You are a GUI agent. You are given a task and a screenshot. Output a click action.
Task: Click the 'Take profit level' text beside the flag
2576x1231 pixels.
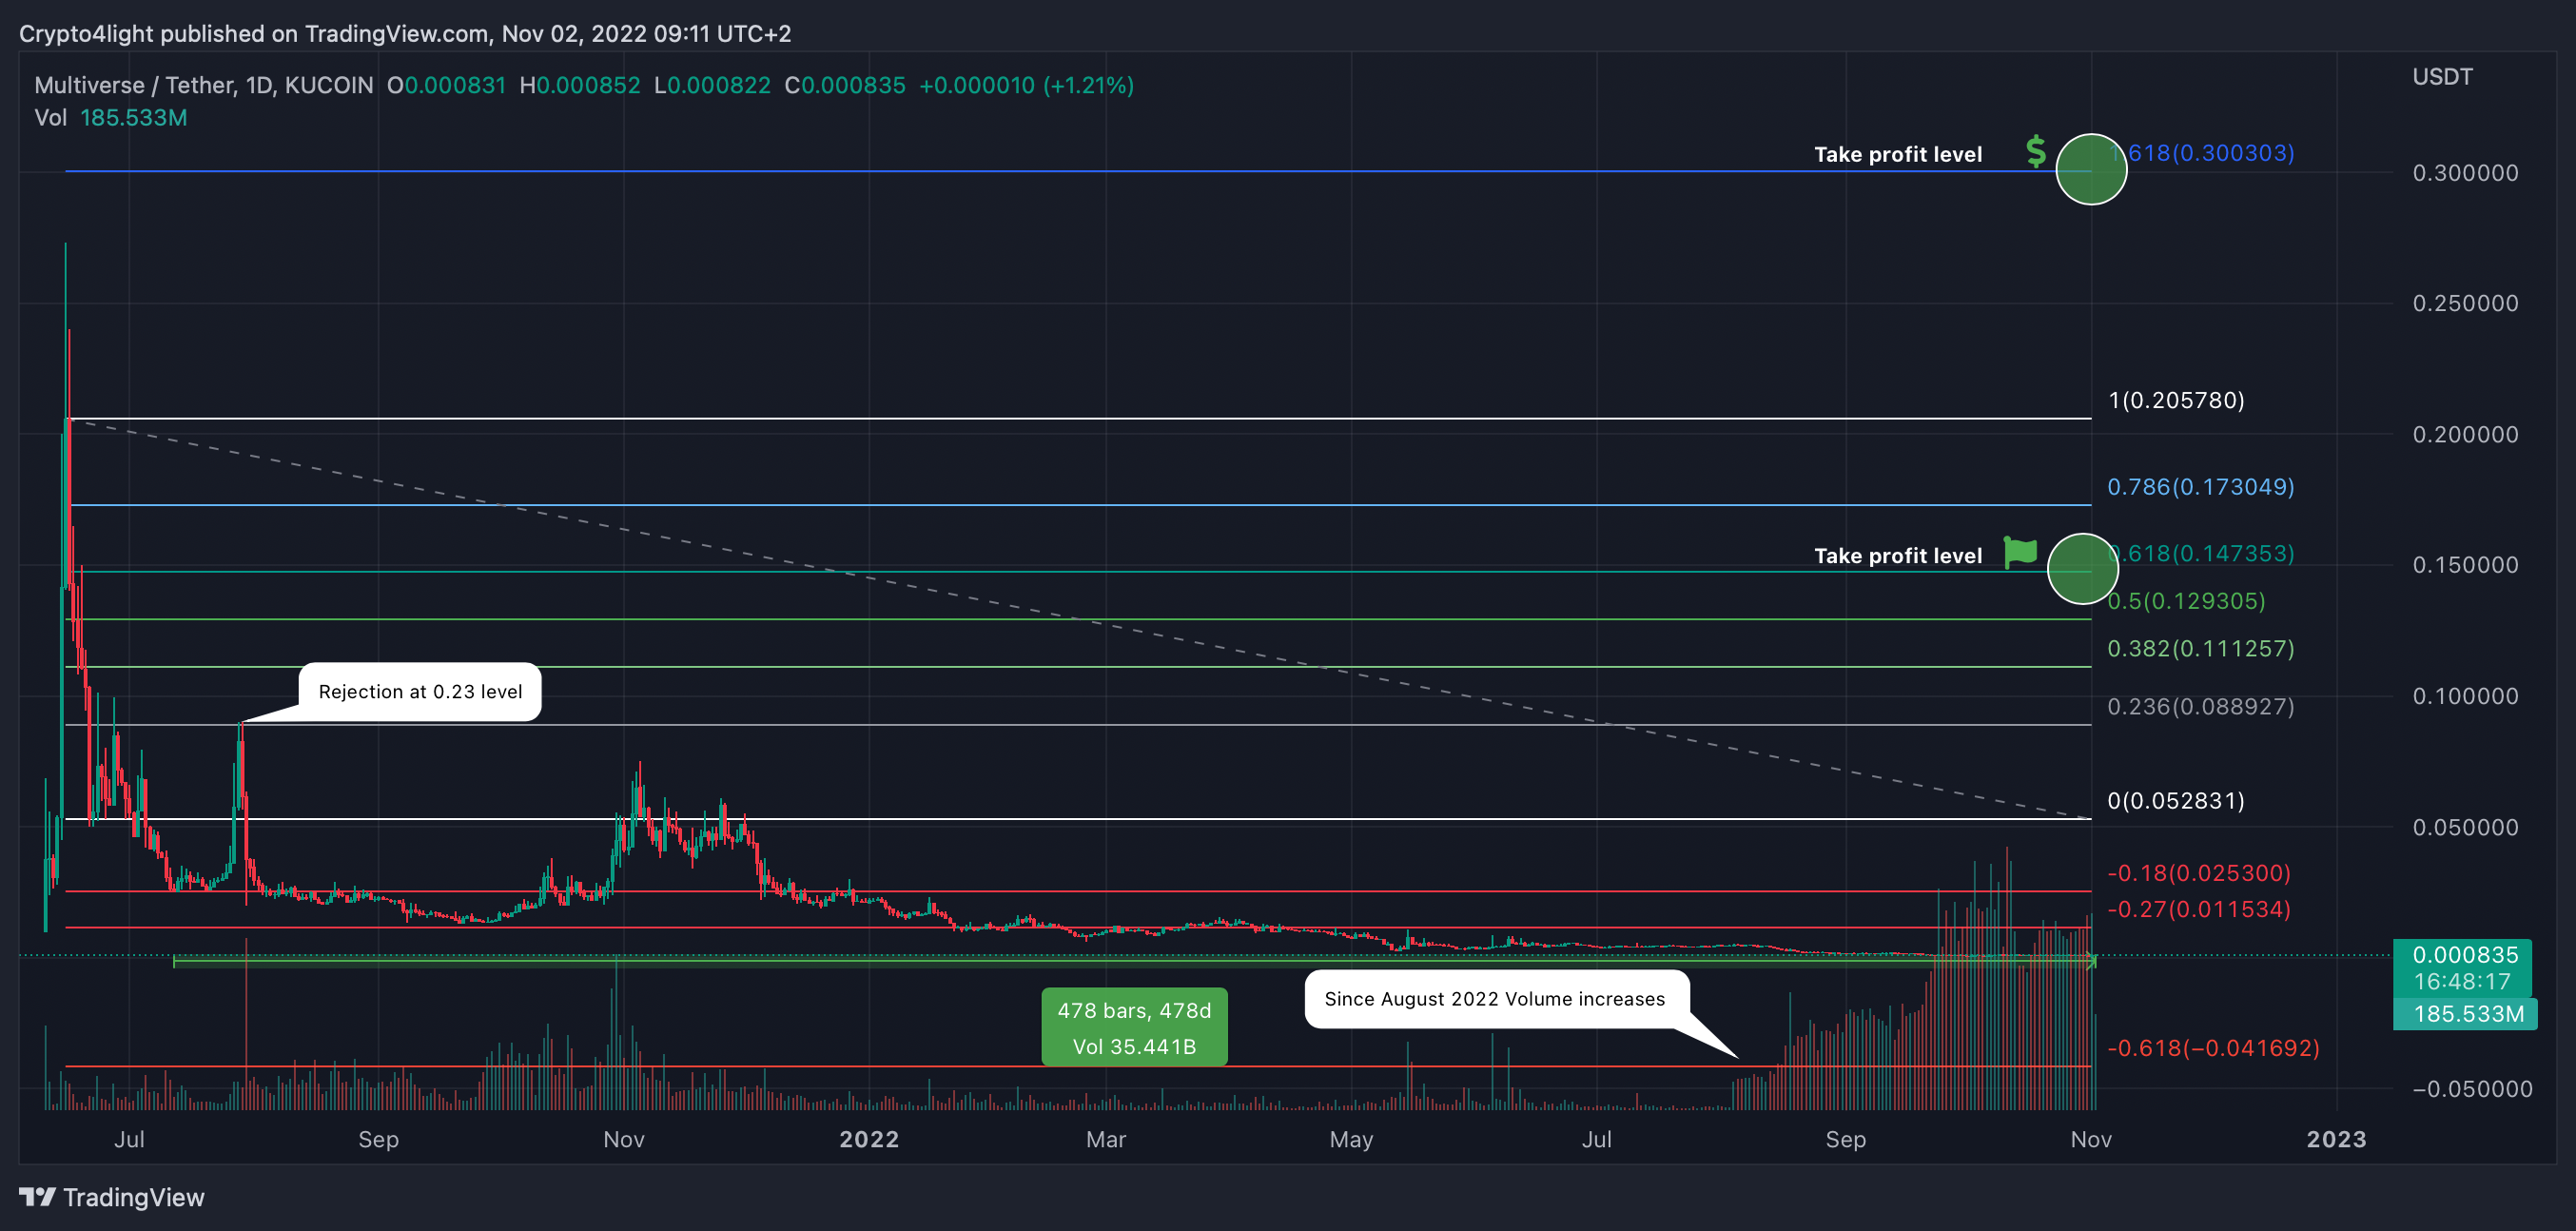pos(1898,555)
